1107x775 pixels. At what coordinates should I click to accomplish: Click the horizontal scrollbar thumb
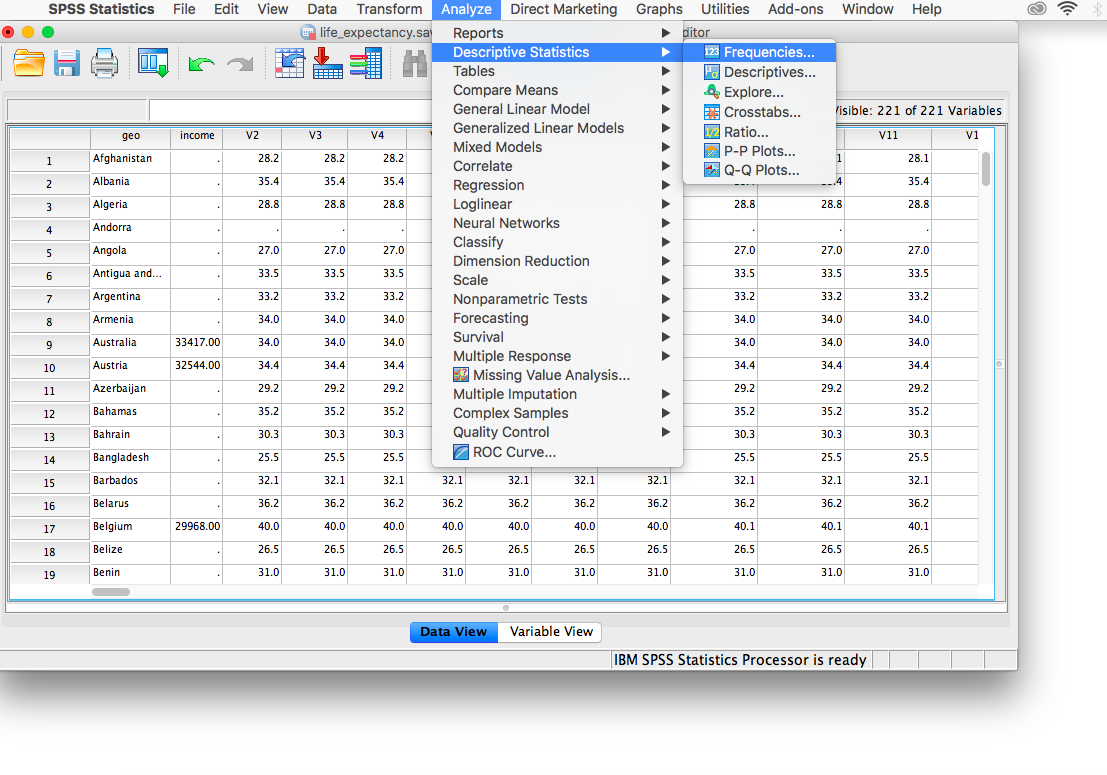tap(111, 592)
